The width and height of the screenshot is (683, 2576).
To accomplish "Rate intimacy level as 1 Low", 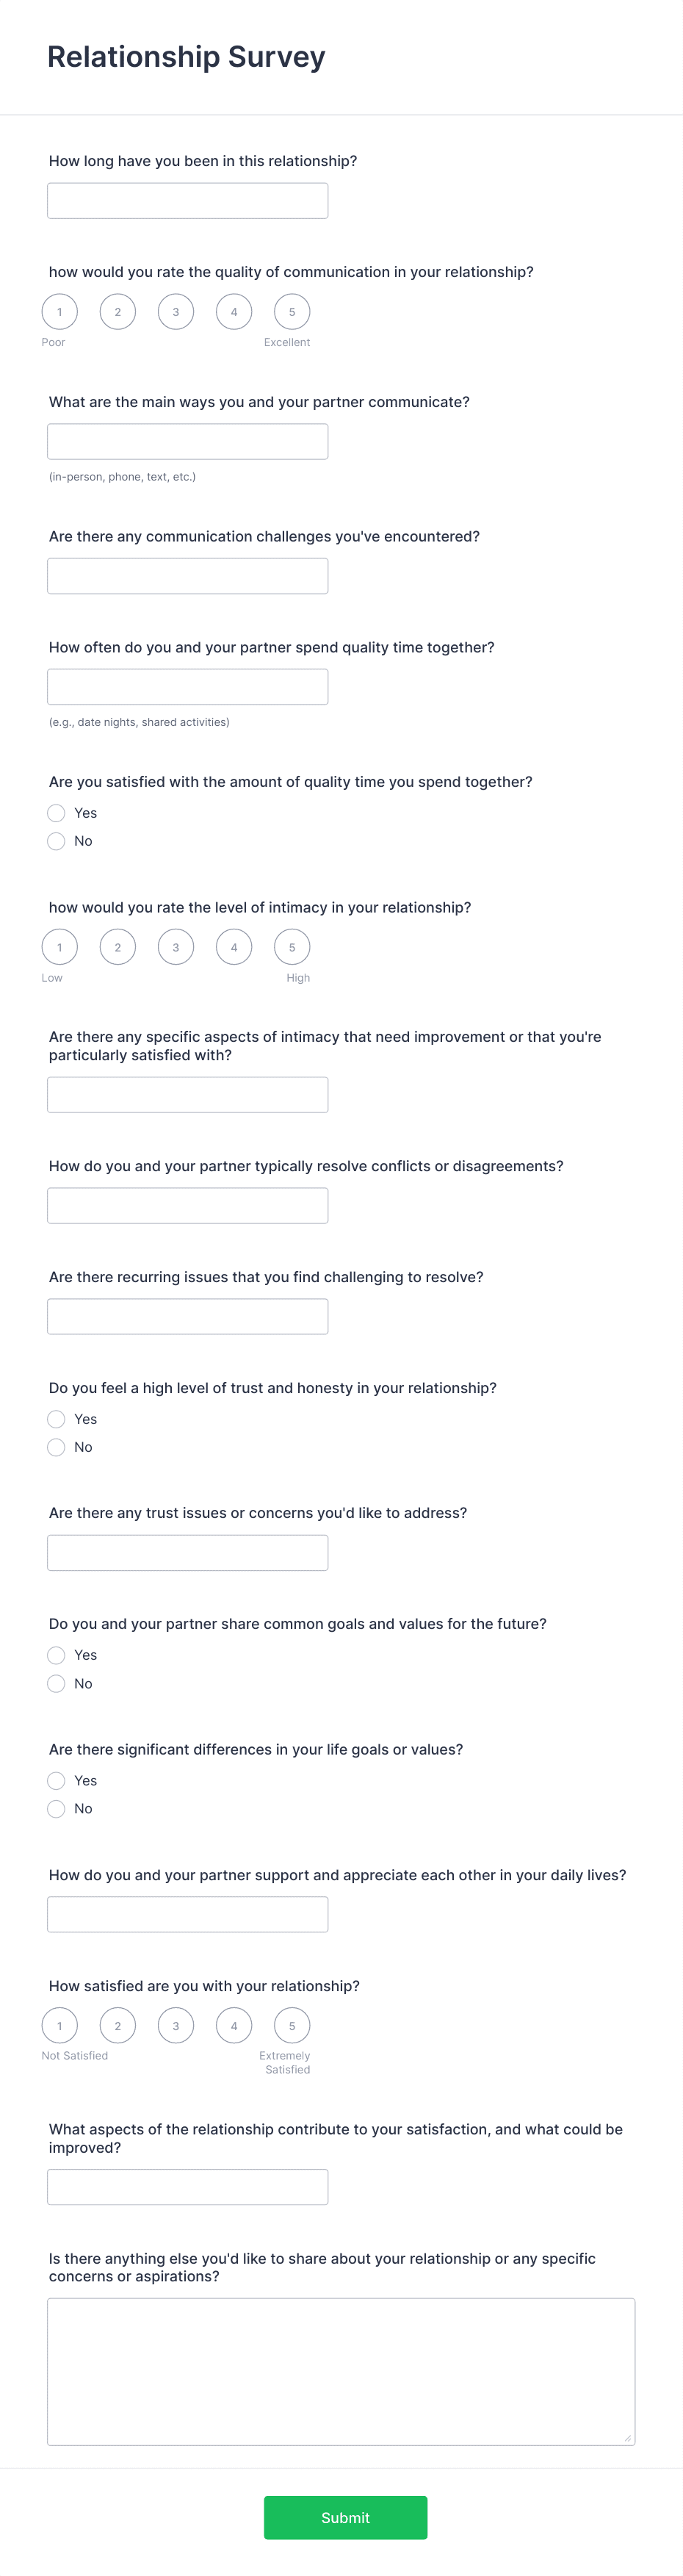I will (59, 947).
